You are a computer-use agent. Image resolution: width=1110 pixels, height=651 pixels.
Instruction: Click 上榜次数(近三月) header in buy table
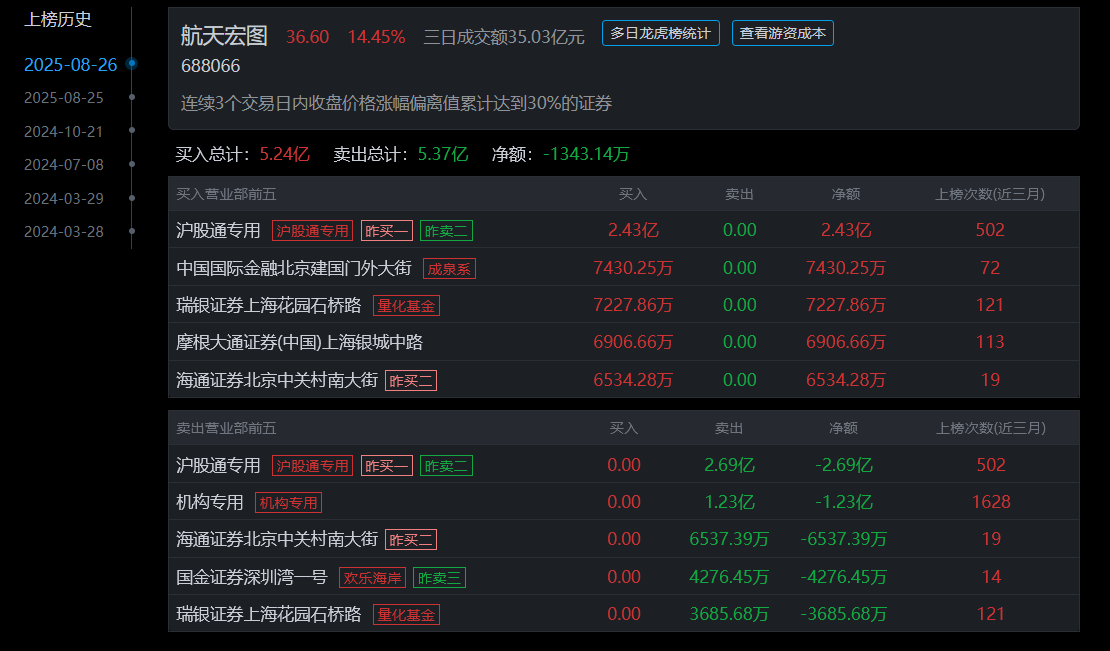[x=990, y=194]
